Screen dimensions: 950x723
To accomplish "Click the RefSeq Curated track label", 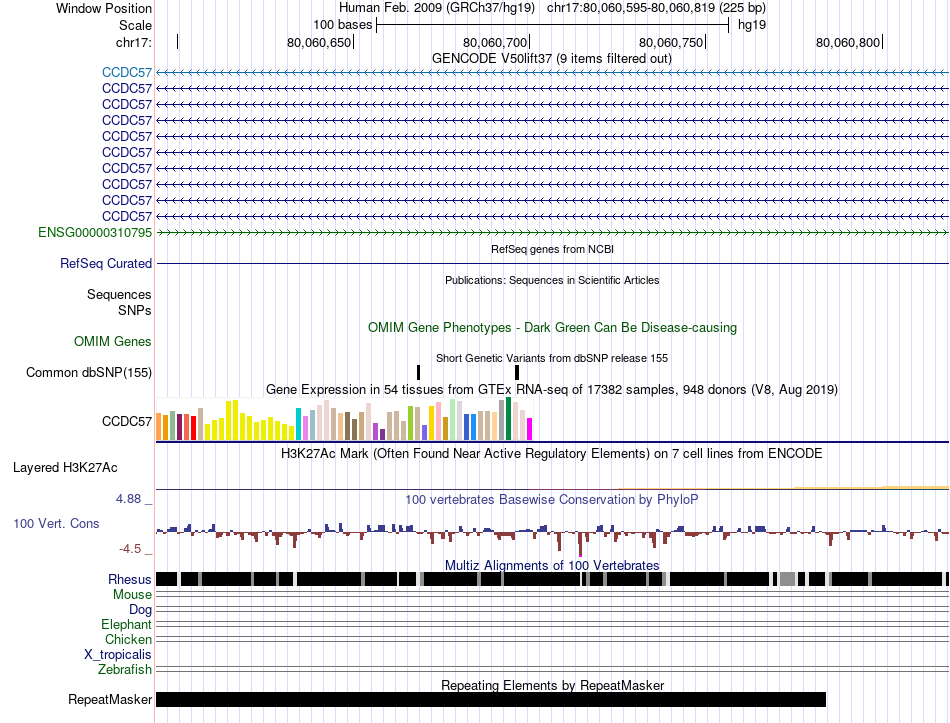I will coord(106,264).
